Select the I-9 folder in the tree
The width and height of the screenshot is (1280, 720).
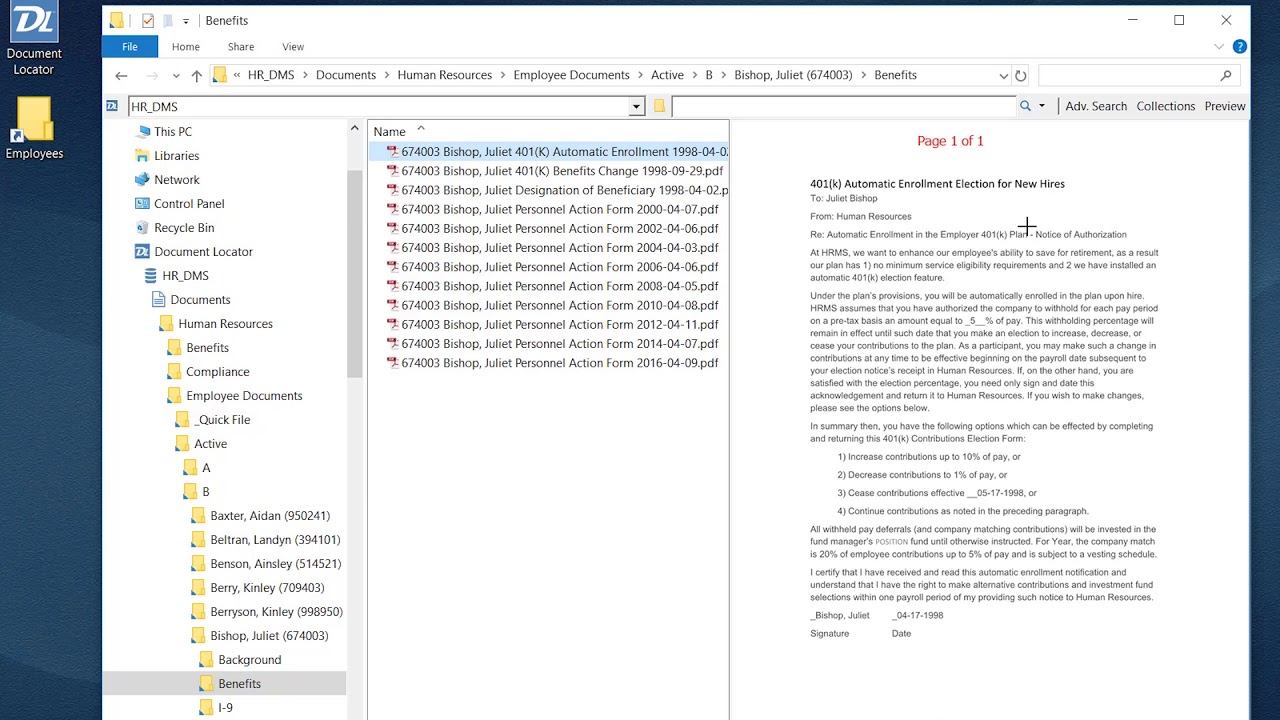pyautogui.click(x=225, y=708)
